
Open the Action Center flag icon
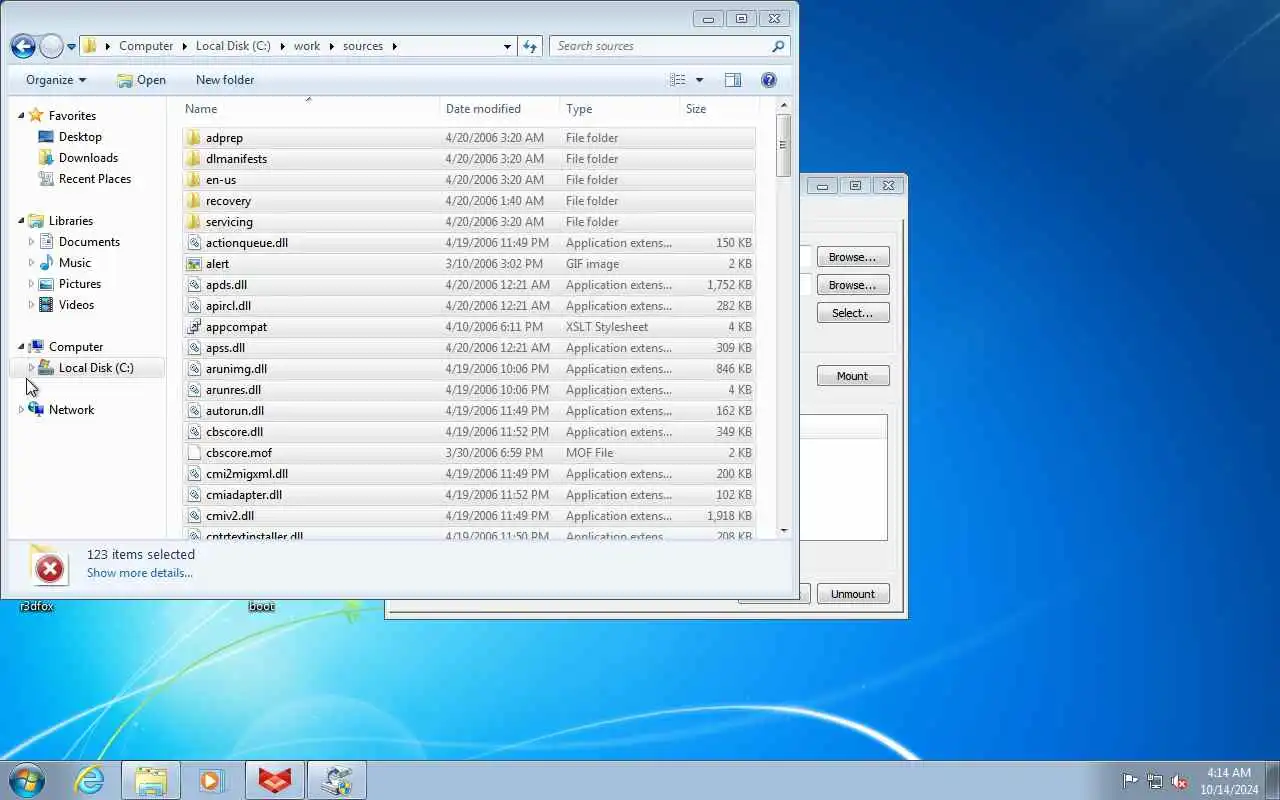(x=1130, y=781)
